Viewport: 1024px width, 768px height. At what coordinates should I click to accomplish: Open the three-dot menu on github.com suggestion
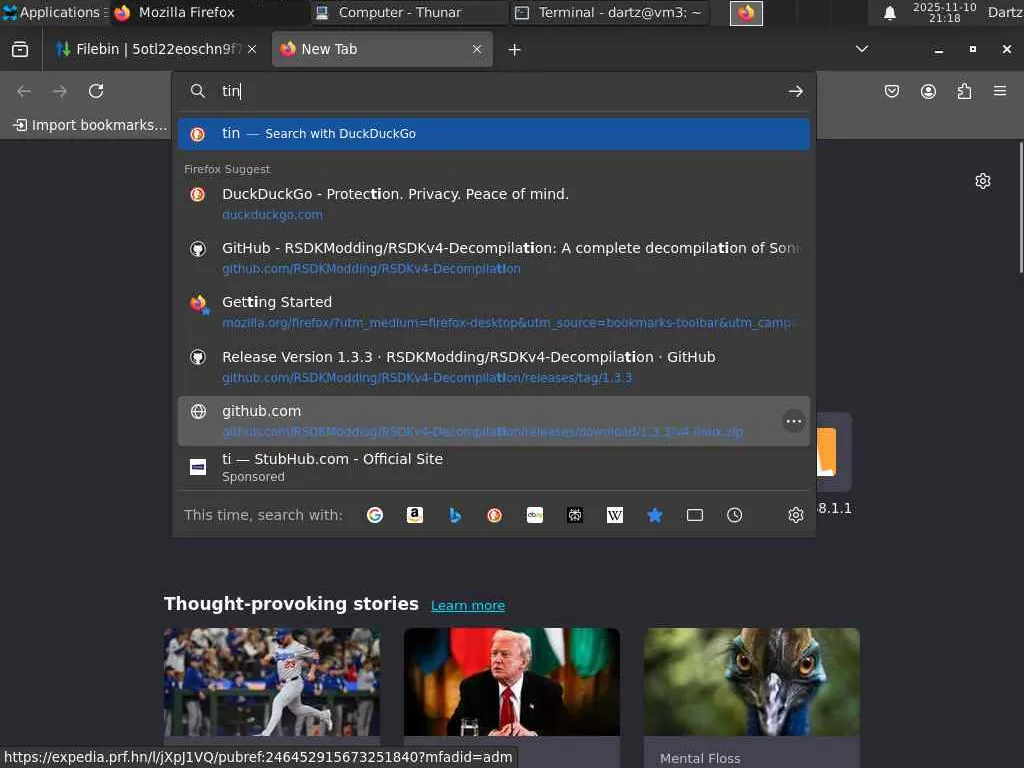(x=794, y=421)
